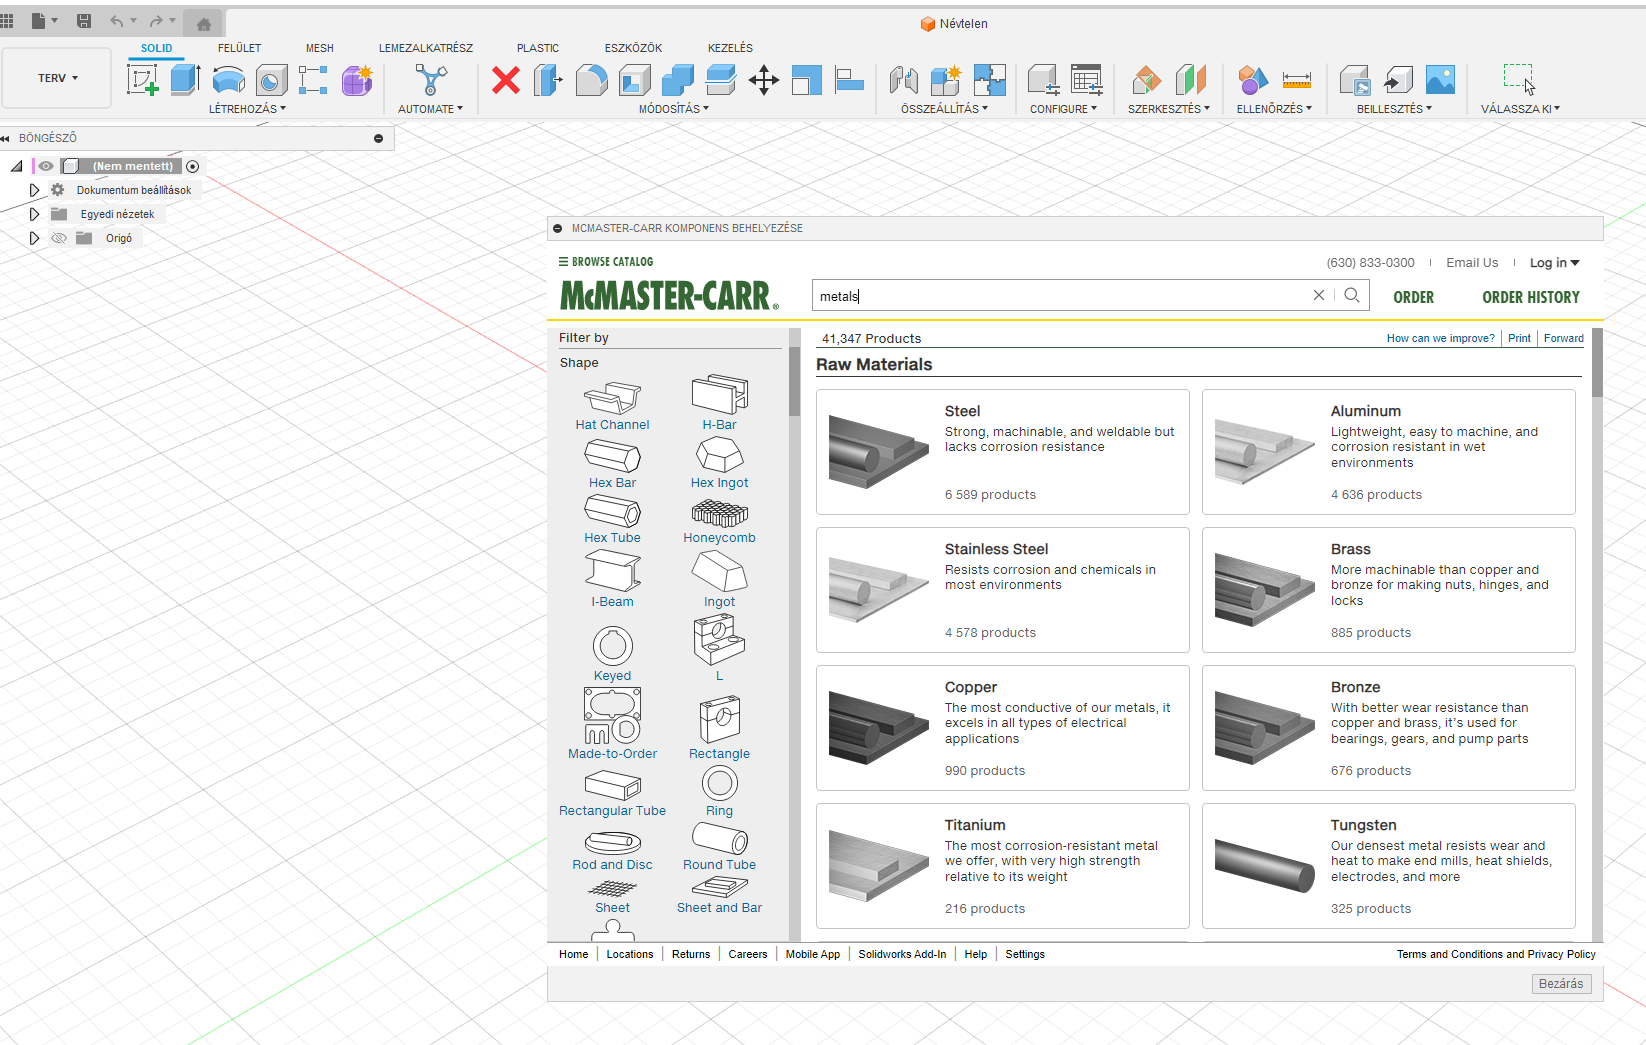
Task: Filter by Round Tube shape
Action: (719, 846)
